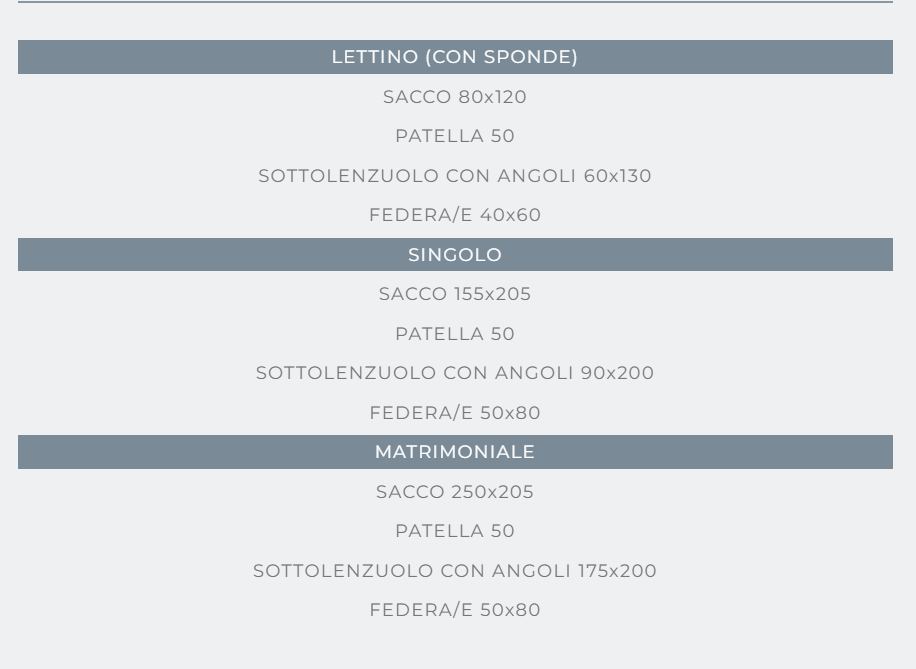Click the 60x130 dimension value
The image size is (916, 669).
[x=617, y=175]
